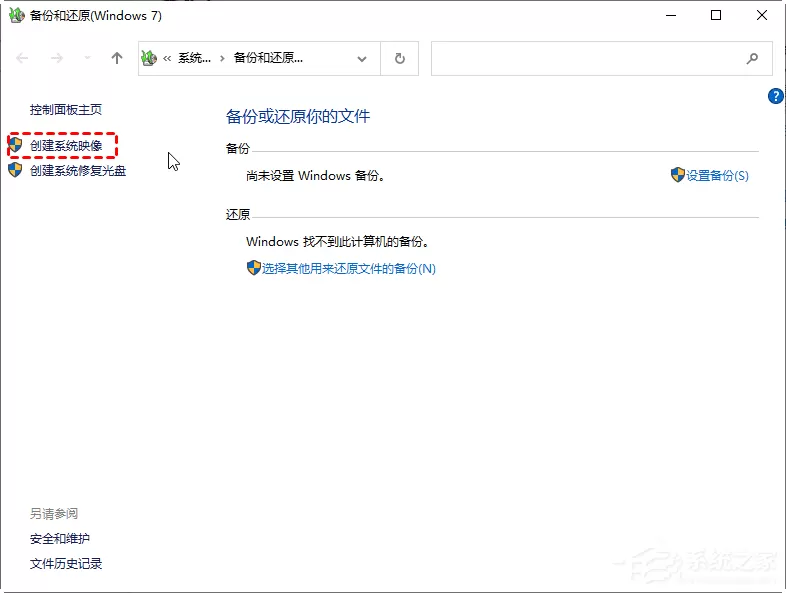786x593 pixels.
Task: Click shield icon beside 设置备份(S)
Action: tap(678, 175)
